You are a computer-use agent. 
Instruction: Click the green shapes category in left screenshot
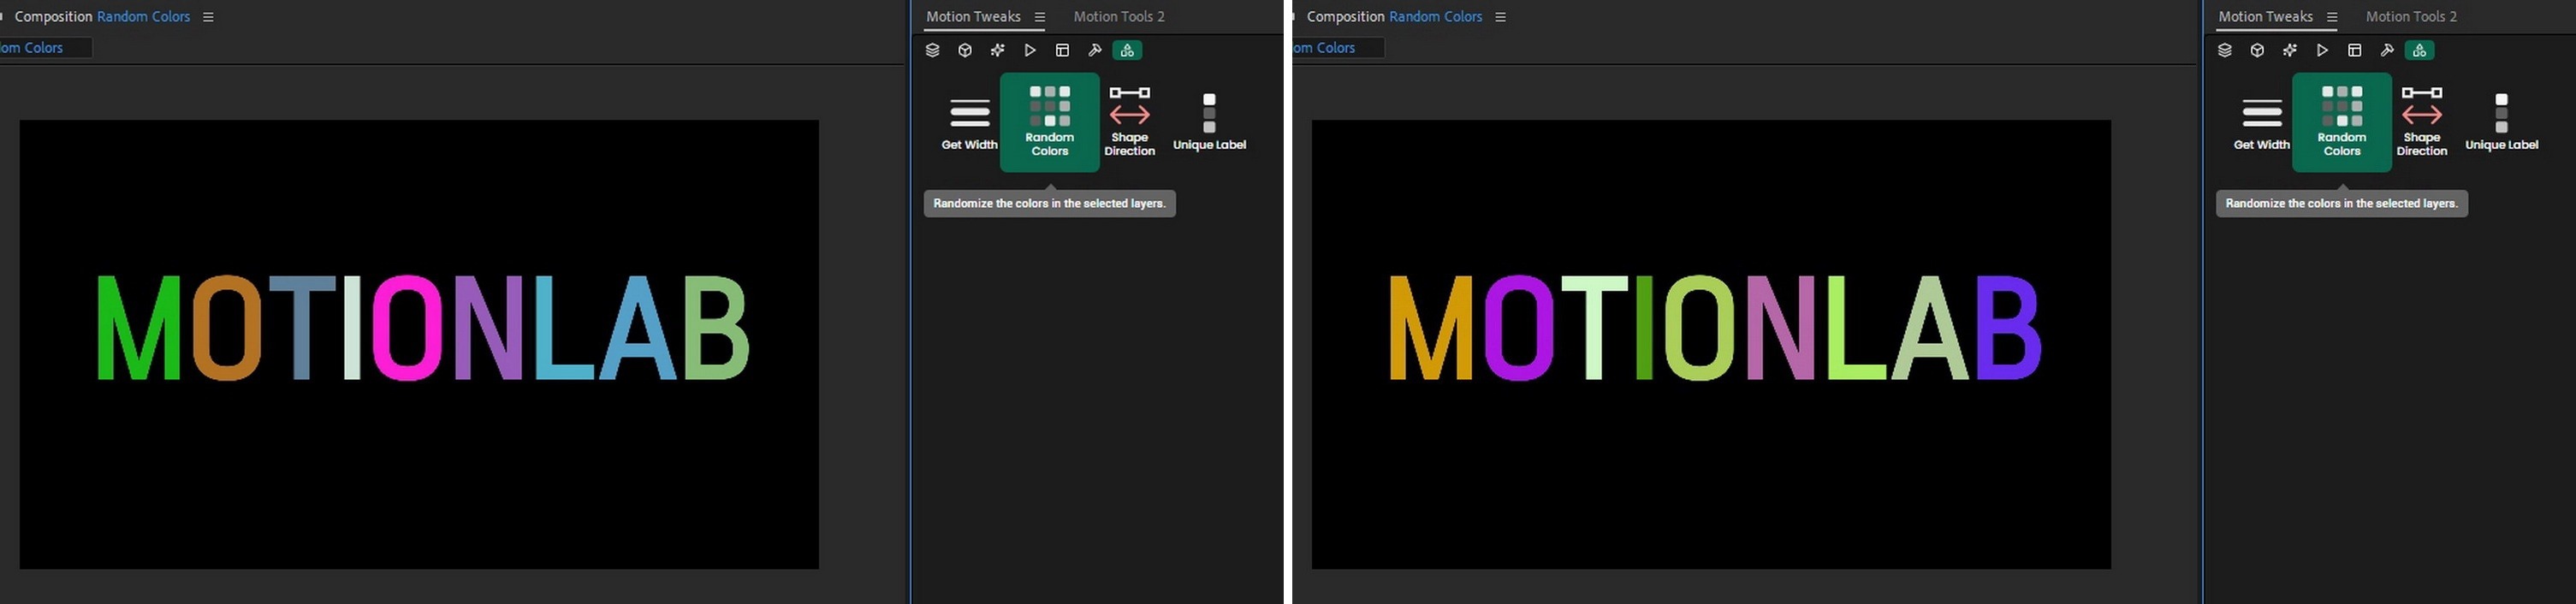[x=1127, y=50]
